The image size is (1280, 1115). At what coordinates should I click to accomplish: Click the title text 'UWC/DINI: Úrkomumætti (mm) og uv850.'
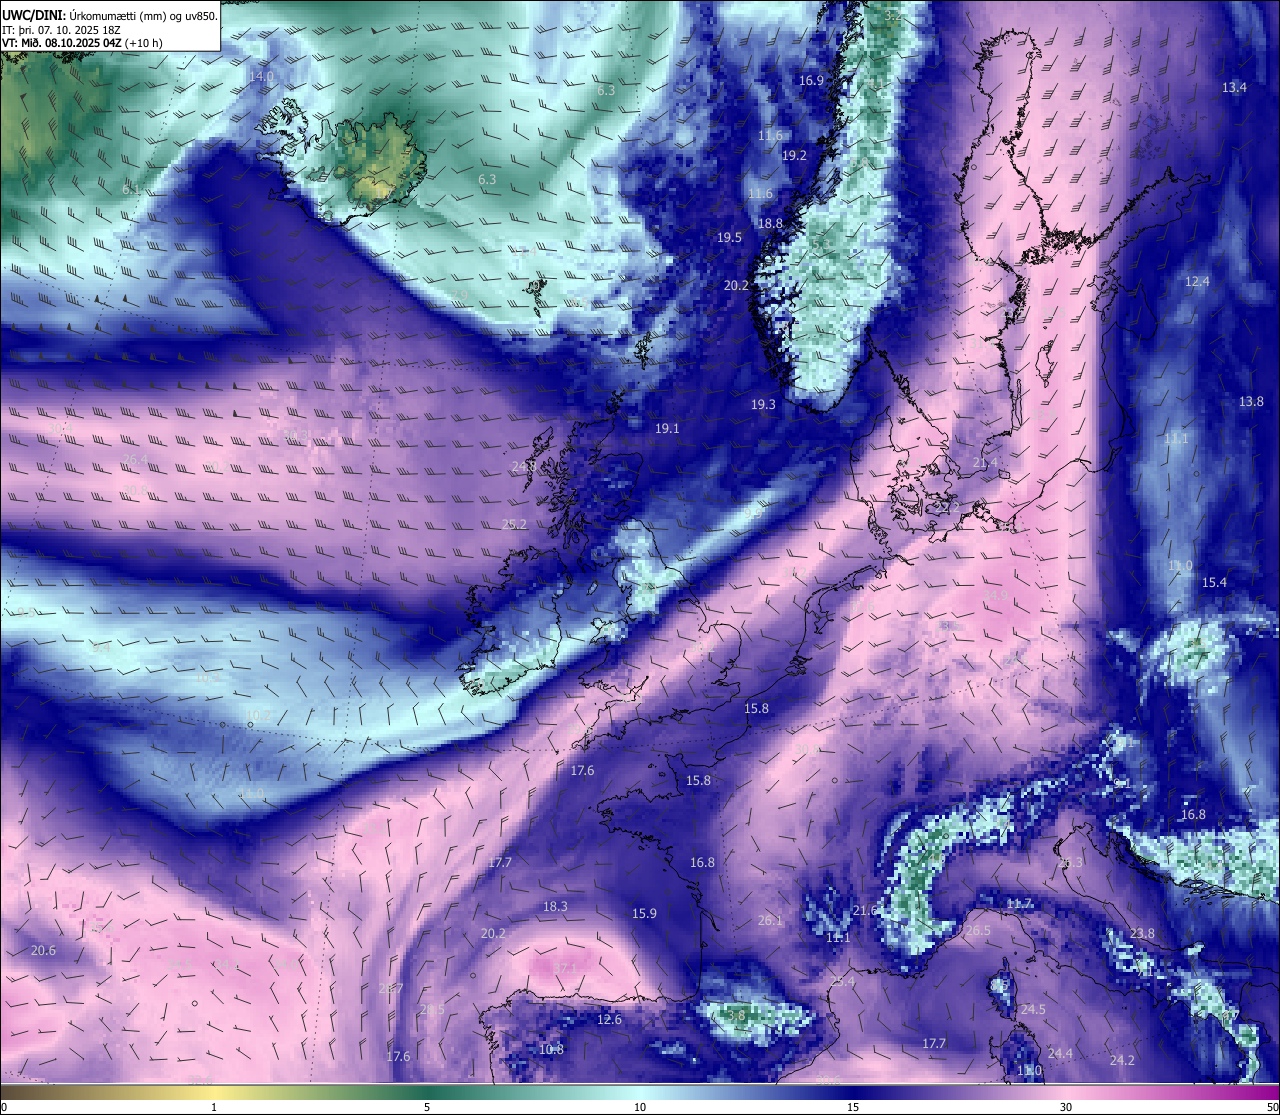point(110,15)
